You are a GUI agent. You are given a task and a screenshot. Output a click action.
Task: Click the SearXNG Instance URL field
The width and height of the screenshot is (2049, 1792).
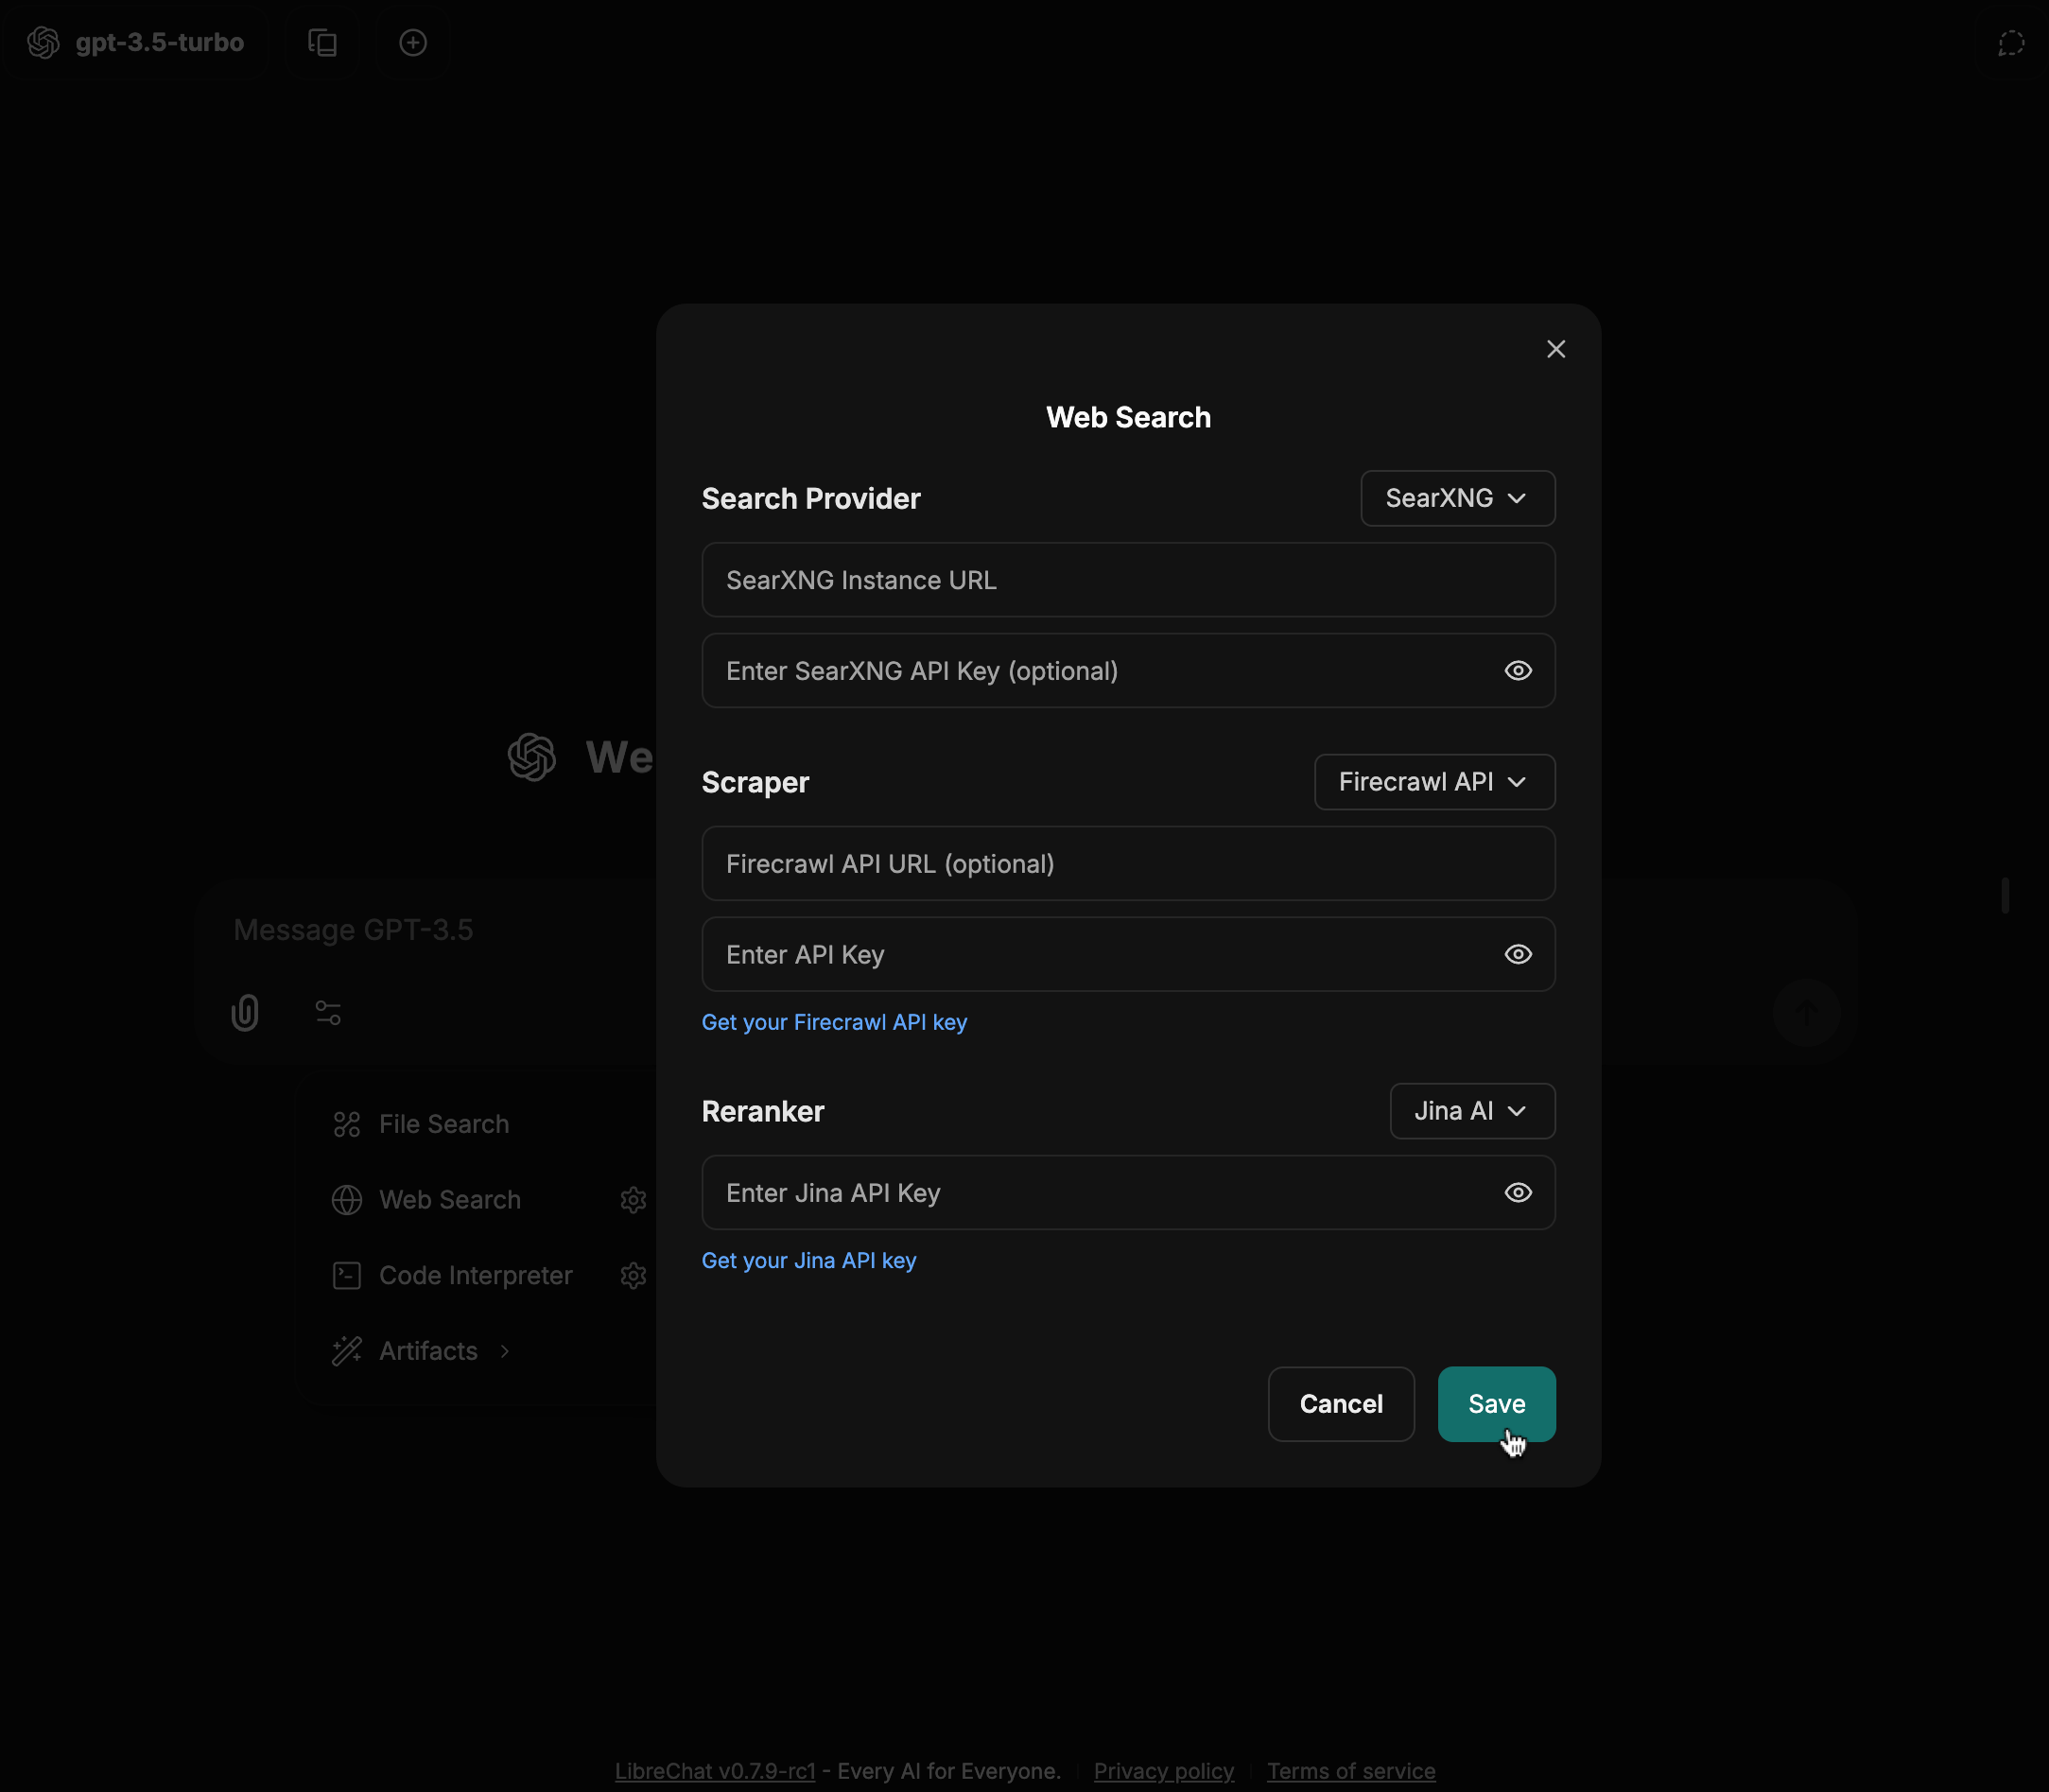coord(1128,580)
